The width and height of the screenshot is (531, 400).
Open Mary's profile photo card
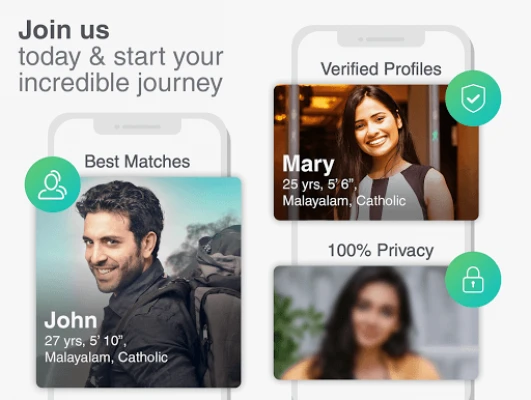376,152
